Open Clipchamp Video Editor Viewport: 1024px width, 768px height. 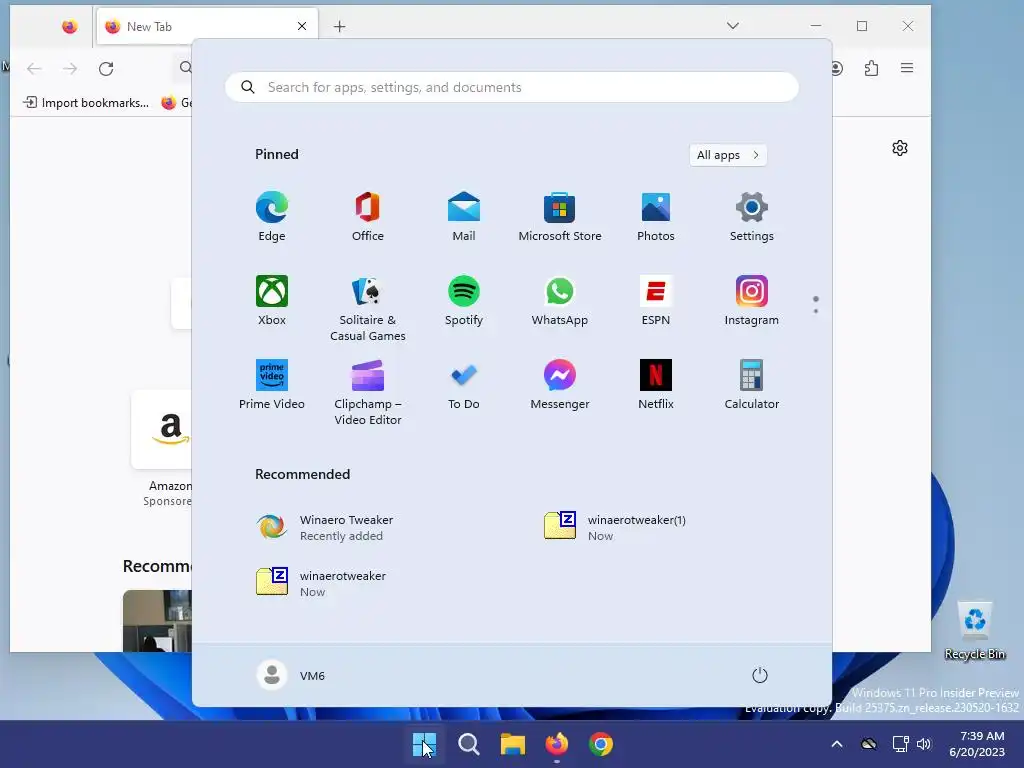368,392
